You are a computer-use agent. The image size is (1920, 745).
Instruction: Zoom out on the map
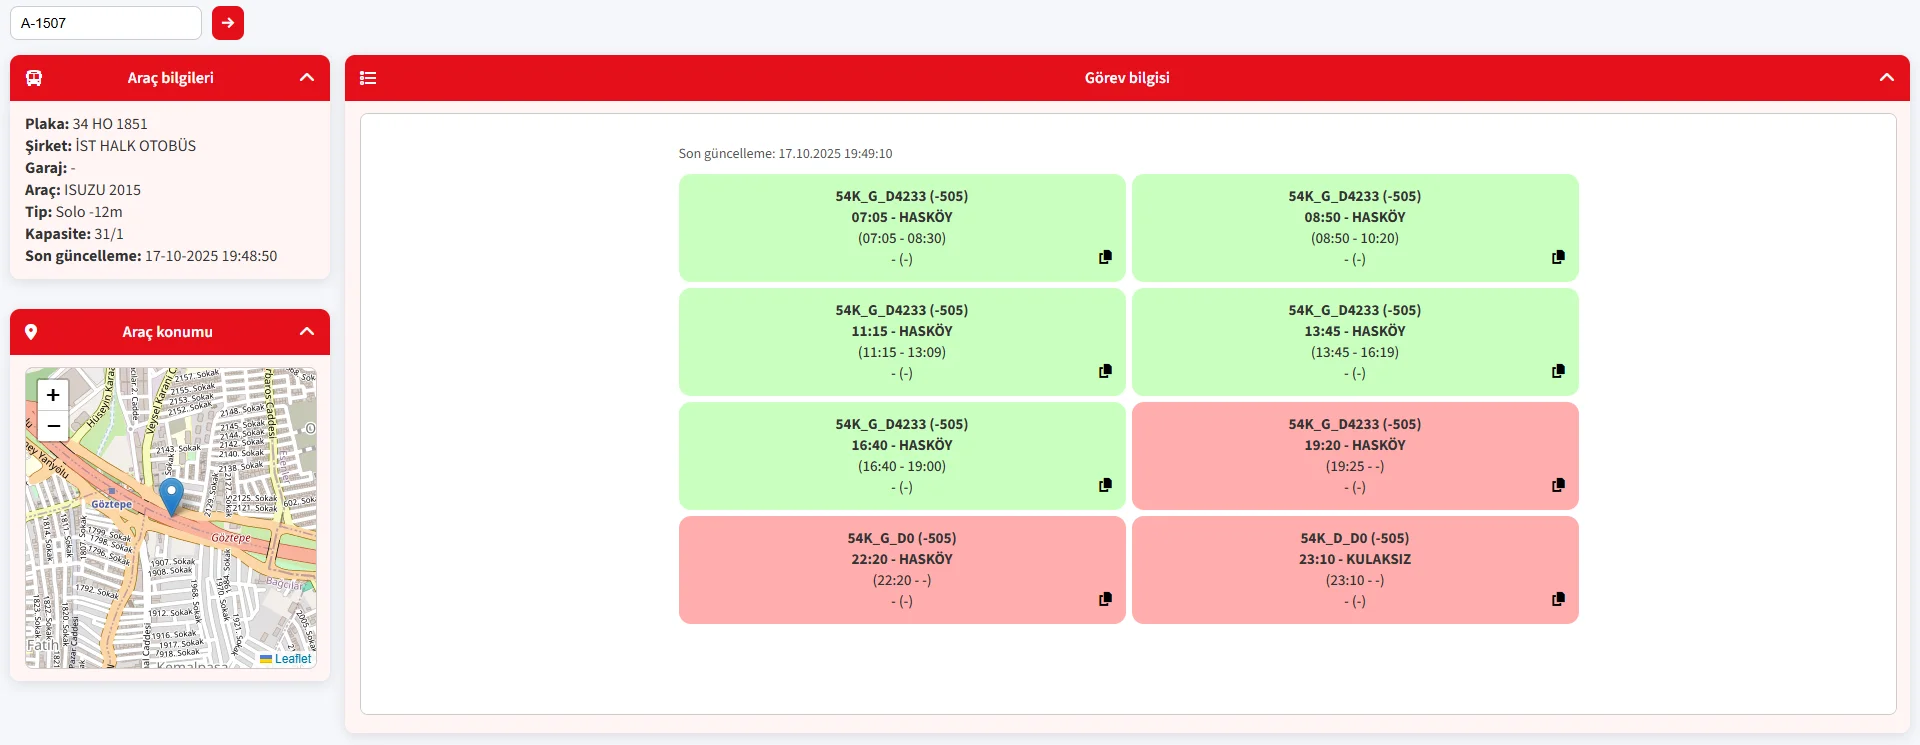[53, 426]
